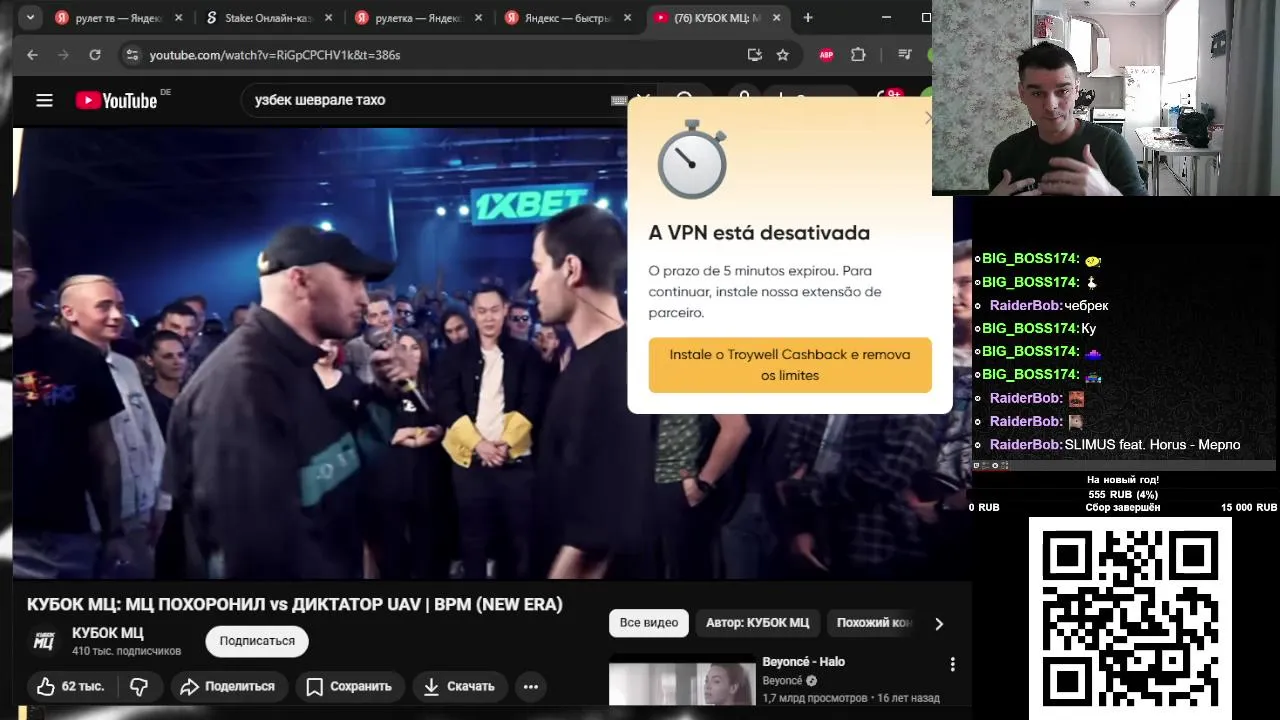Click the 'Beyoncé' channel name under Halo
Viewport: 1280px width, 720px height.
[x=782, y=681]
